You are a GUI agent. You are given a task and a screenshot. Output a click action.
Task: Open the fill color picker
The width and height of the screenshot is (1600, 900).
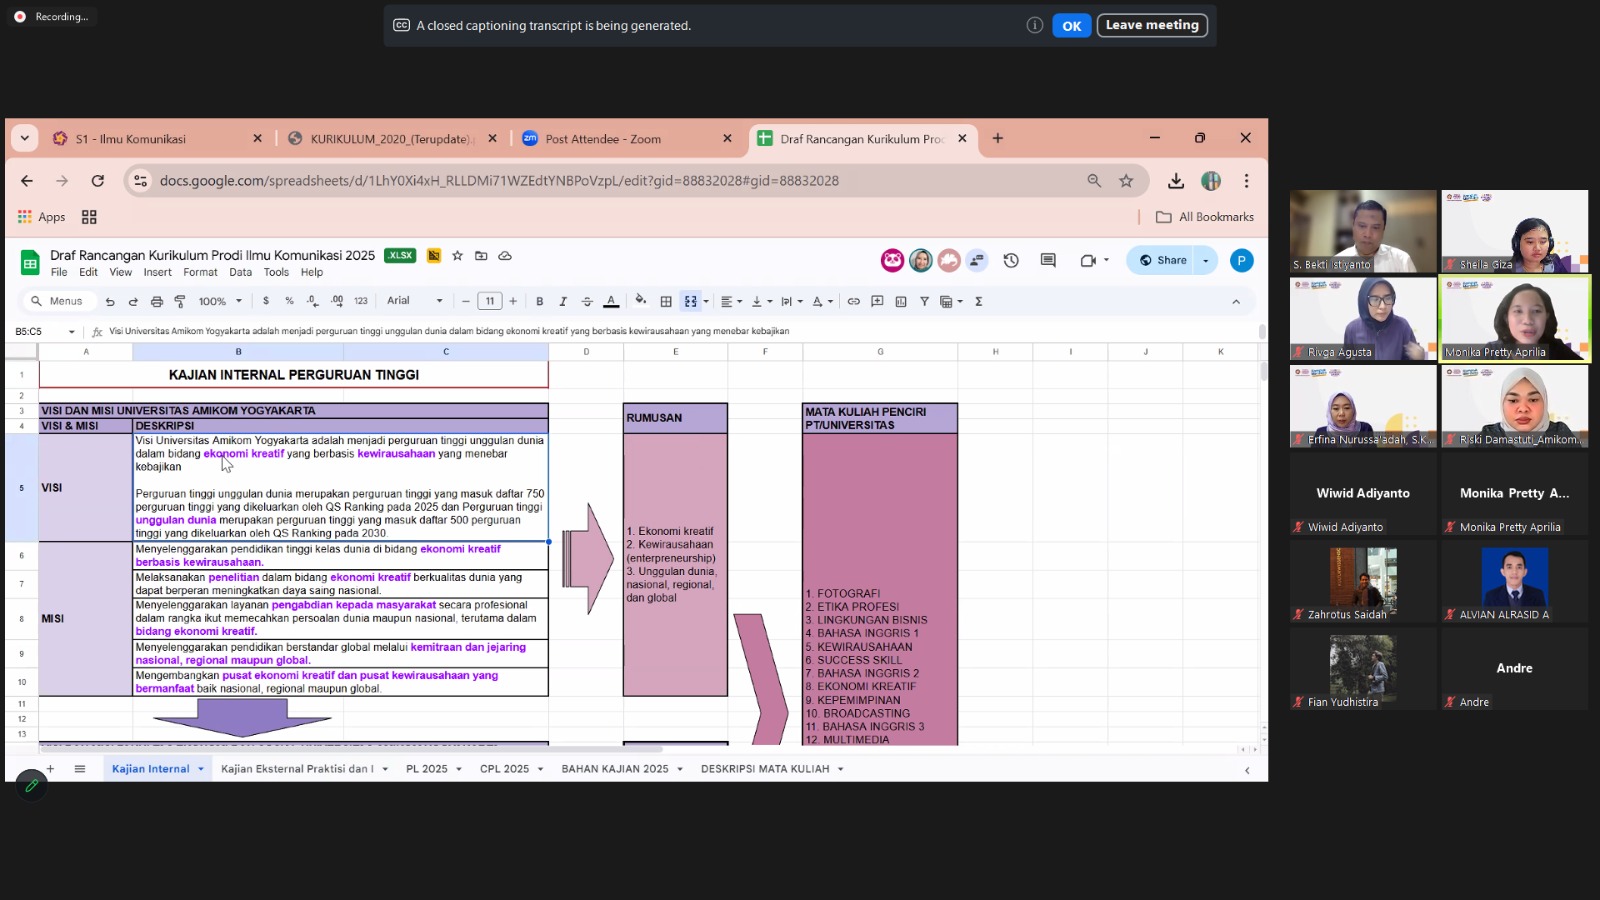pos(640,301)
